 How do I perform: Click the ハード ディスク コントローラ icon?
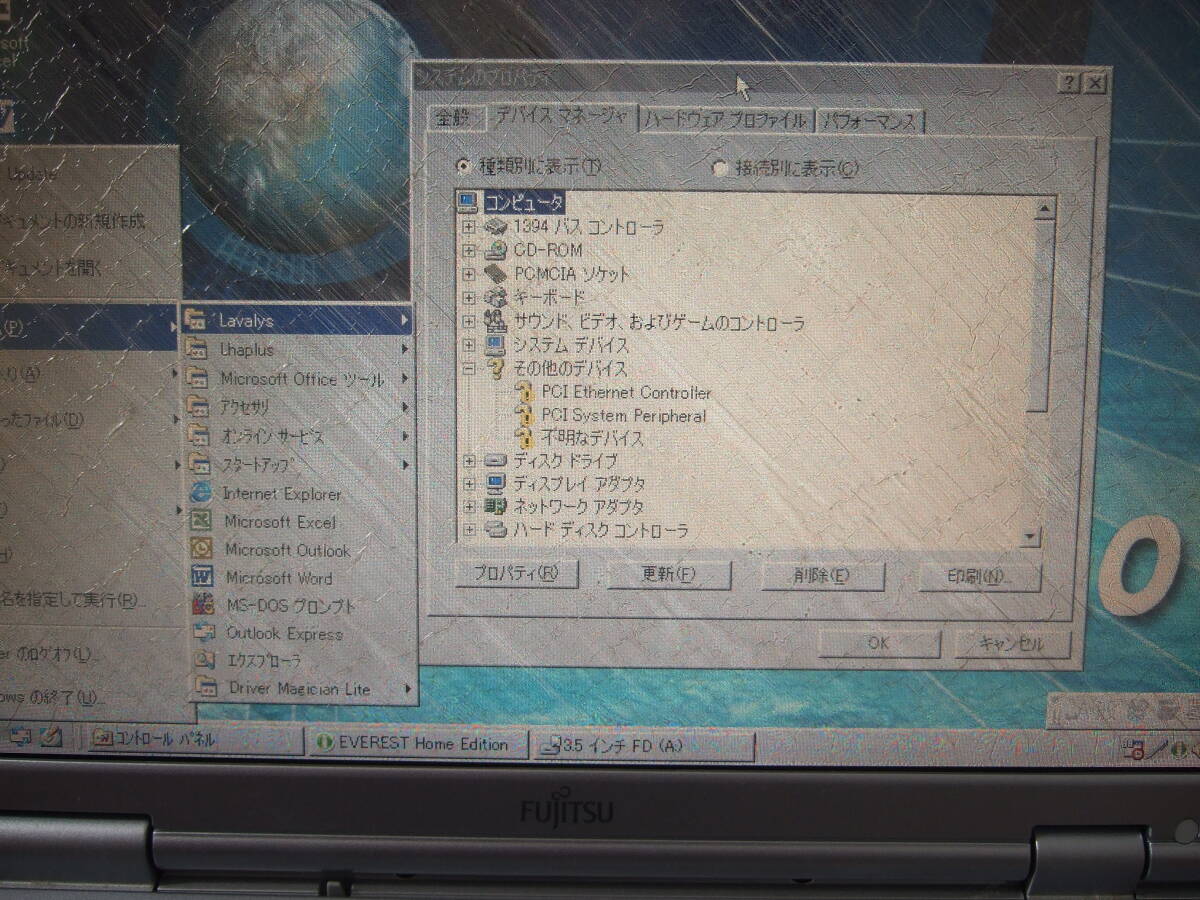click(x=496, y=530)
